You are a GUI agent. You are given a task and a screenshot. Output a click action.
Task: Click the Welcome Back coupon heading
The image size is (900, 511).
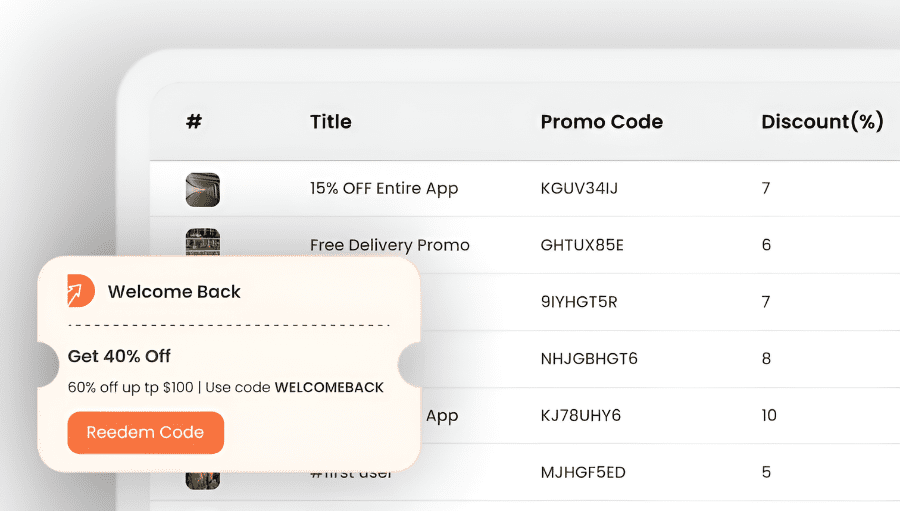pos(174,292)
